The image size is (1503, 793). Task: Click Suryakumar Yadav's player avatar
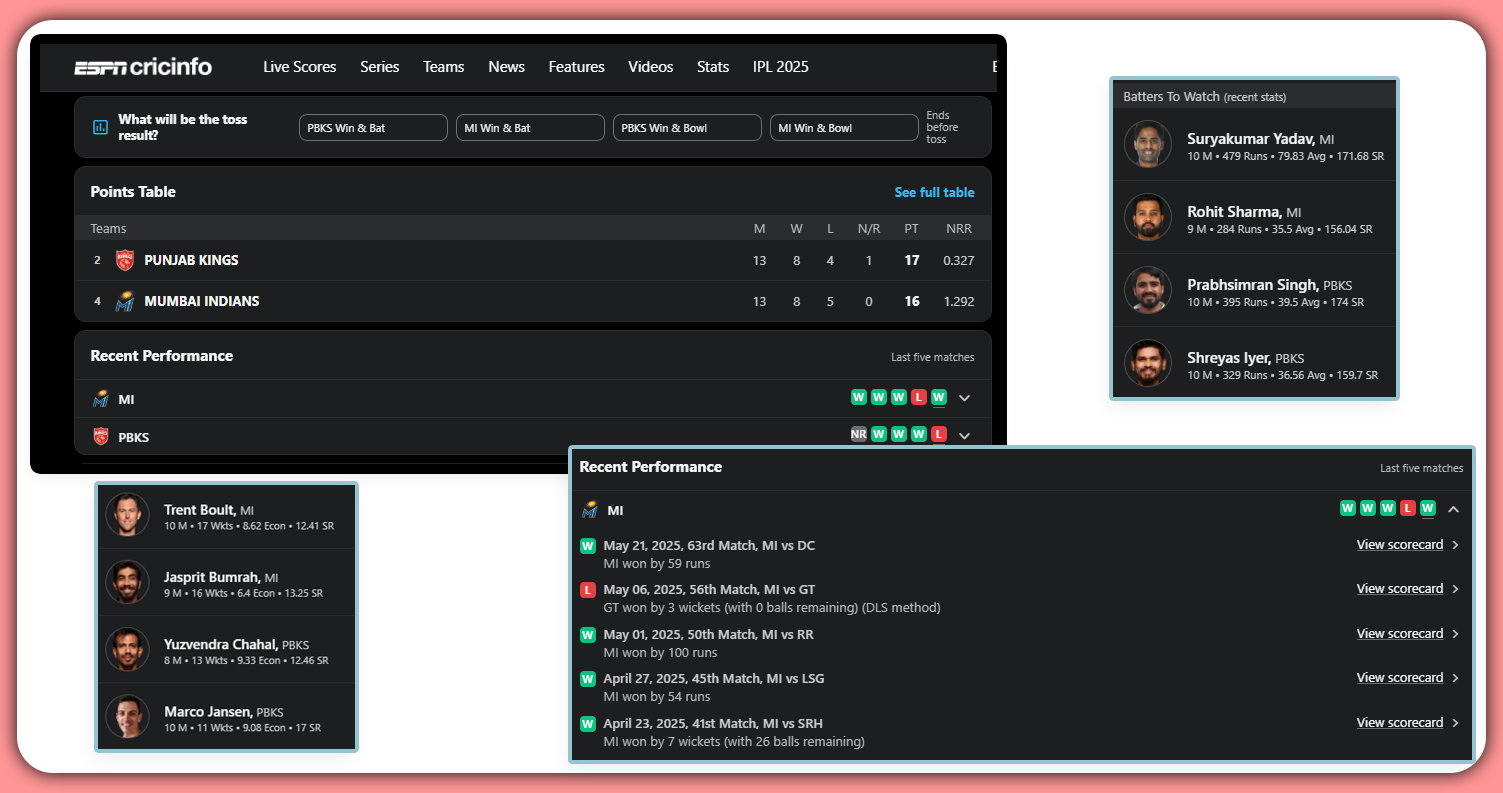tap(1147, 144)
